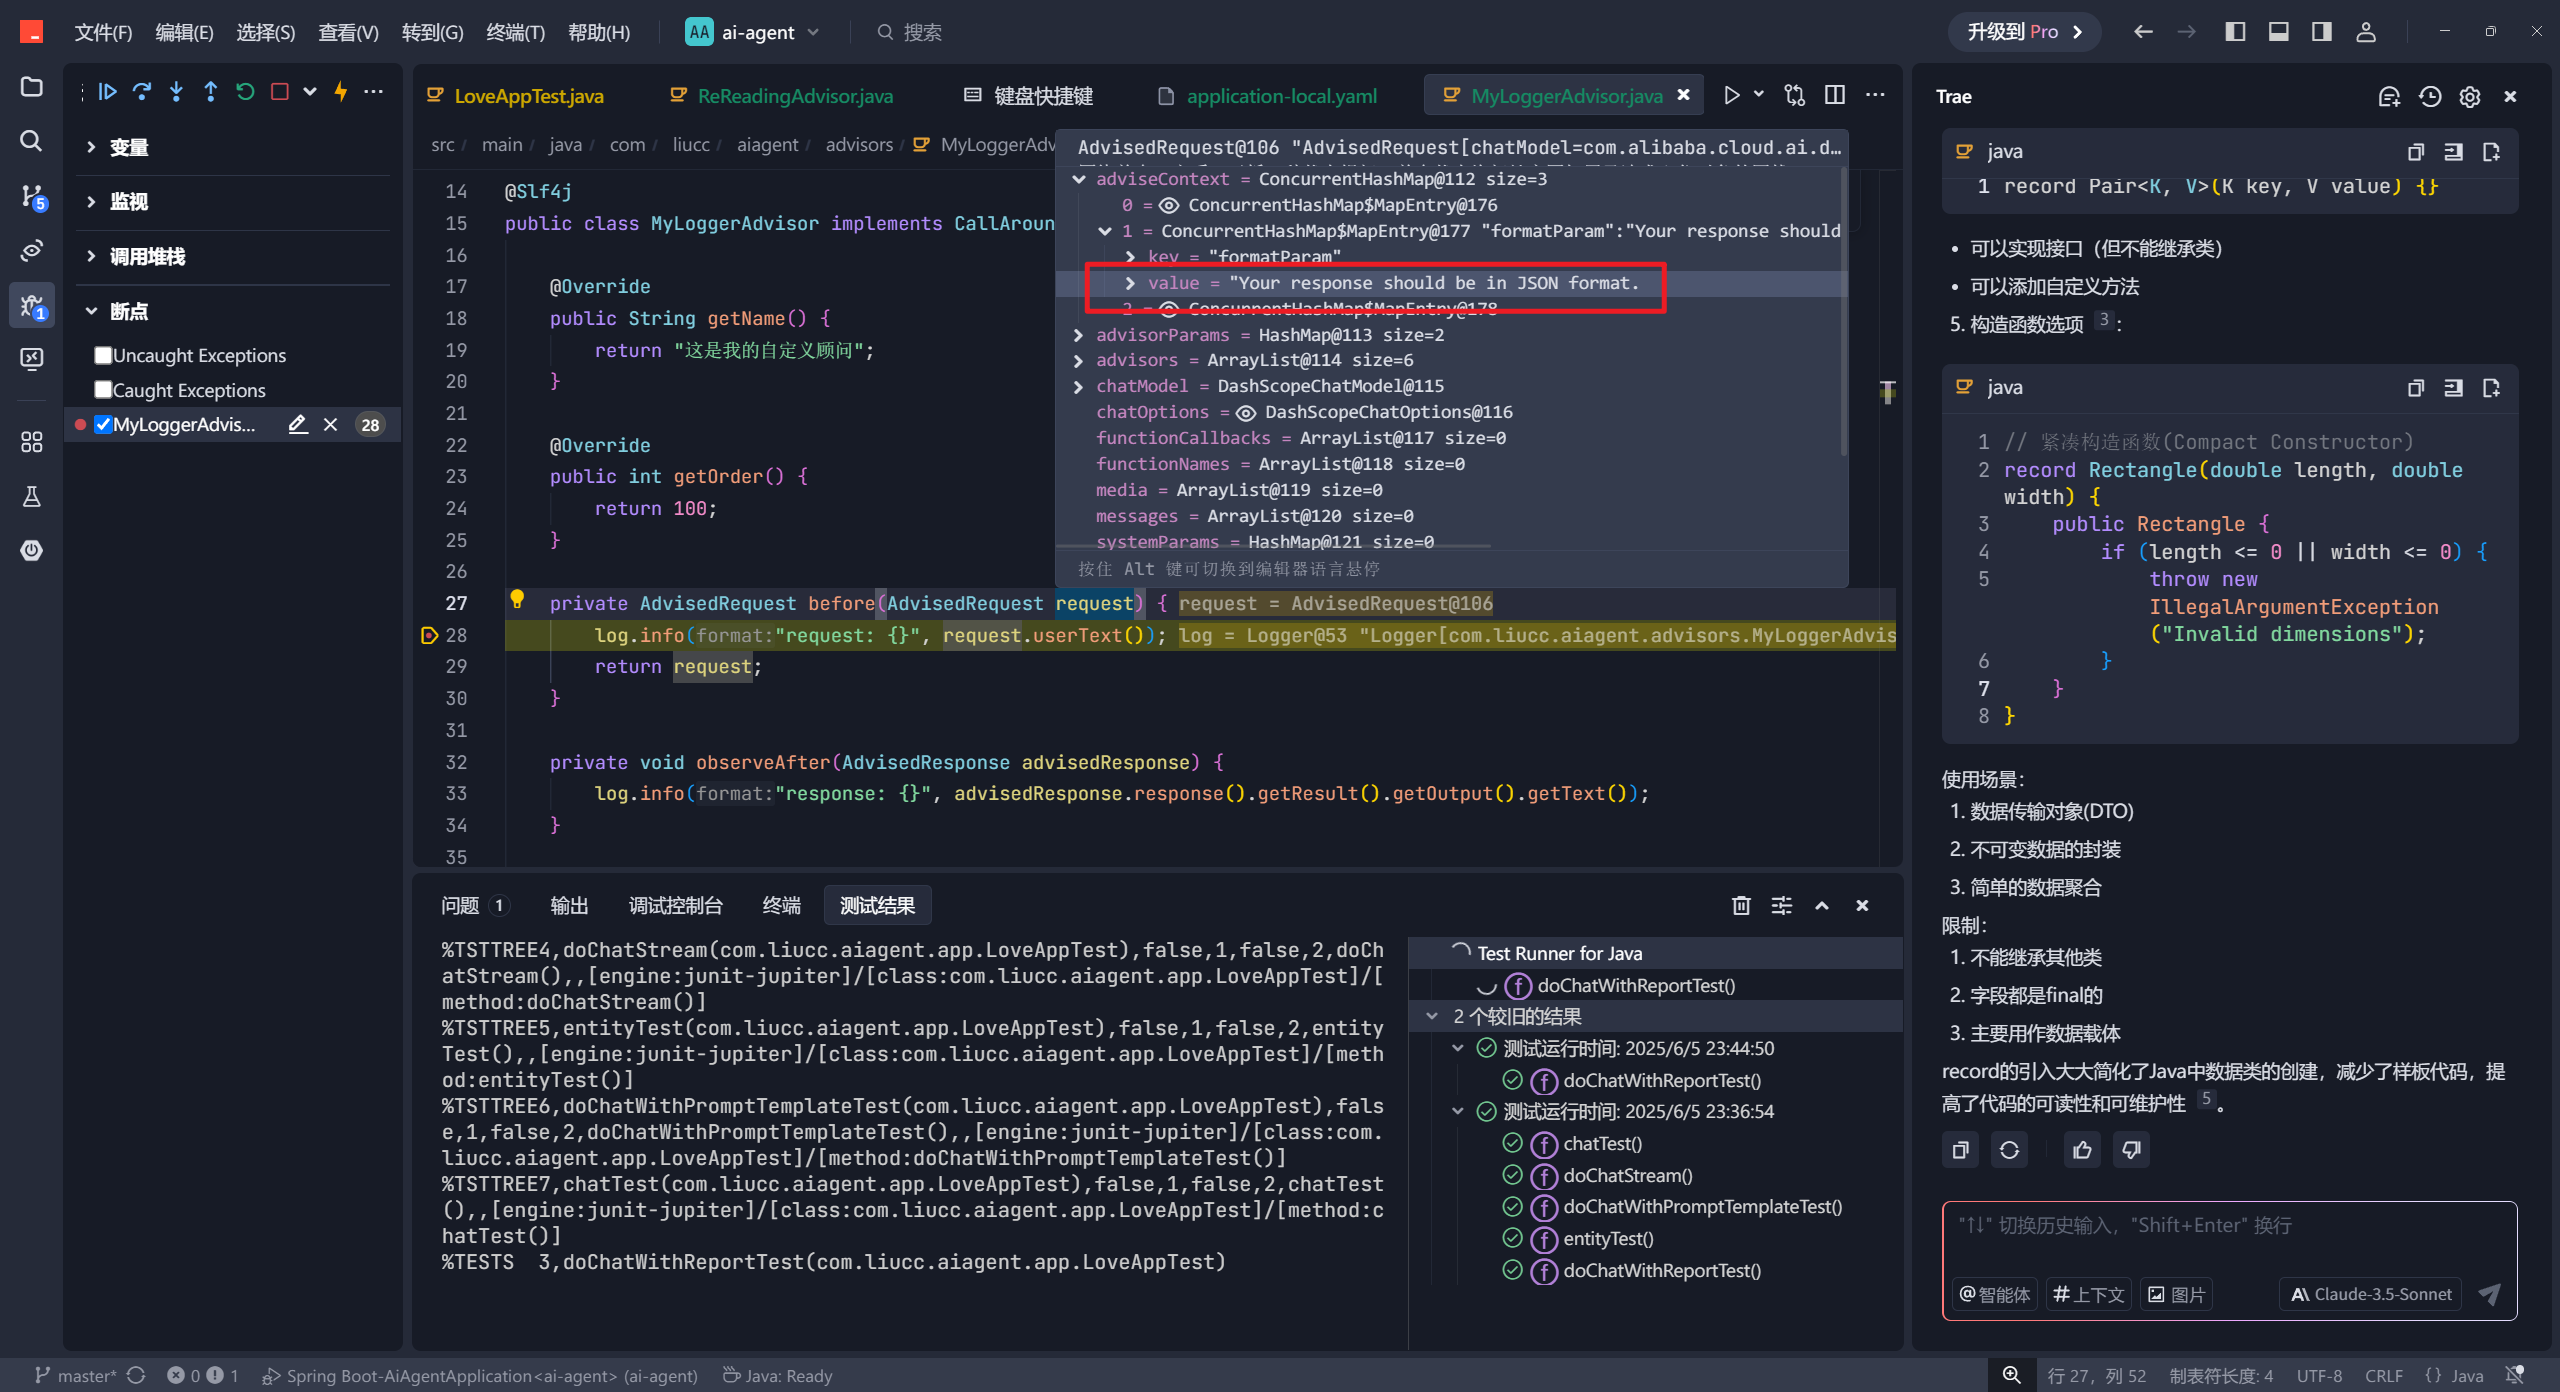This screenshot has height=1392, width=2560.
Task: Clear test results with trash icon
Action: coord(1741,905)
